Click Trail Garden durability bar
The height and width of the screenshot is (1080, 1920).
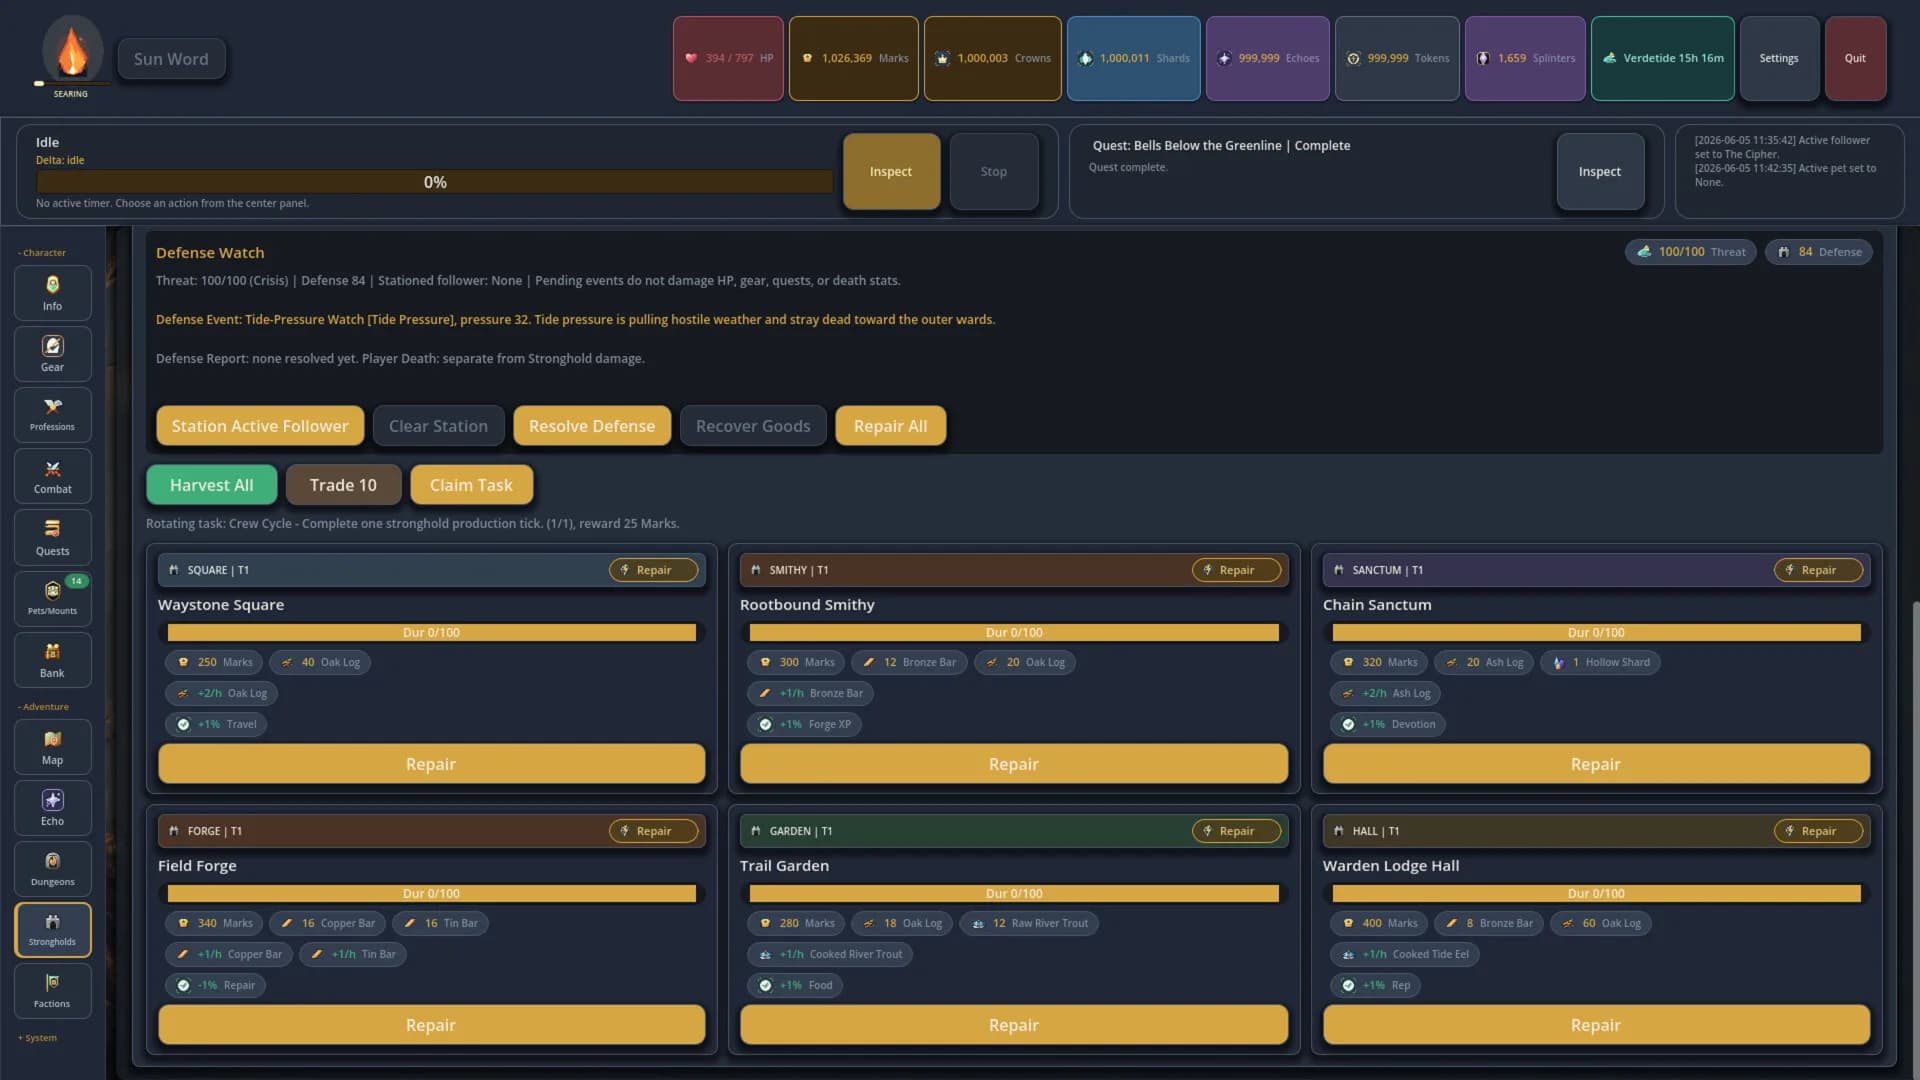(x=1014, y=894)
